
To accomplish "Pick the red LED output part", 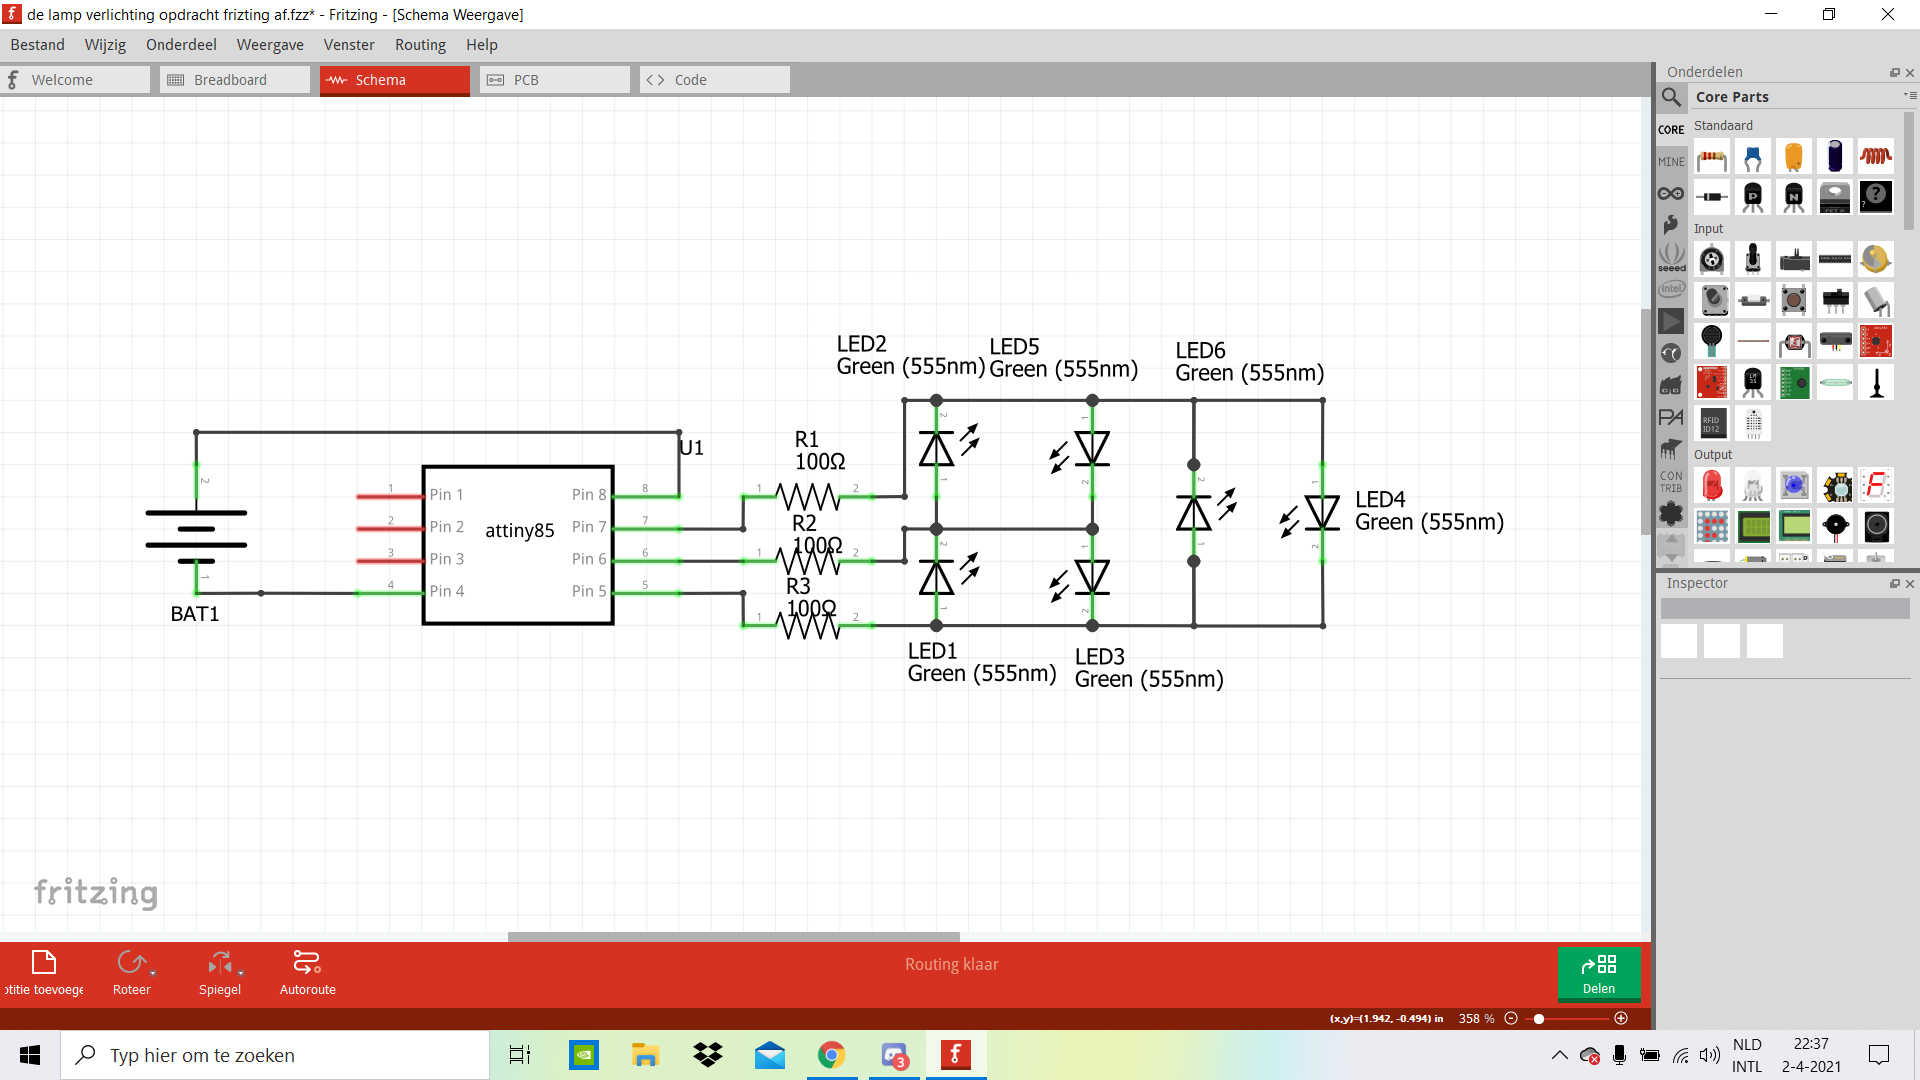I will pos(1711,487).
